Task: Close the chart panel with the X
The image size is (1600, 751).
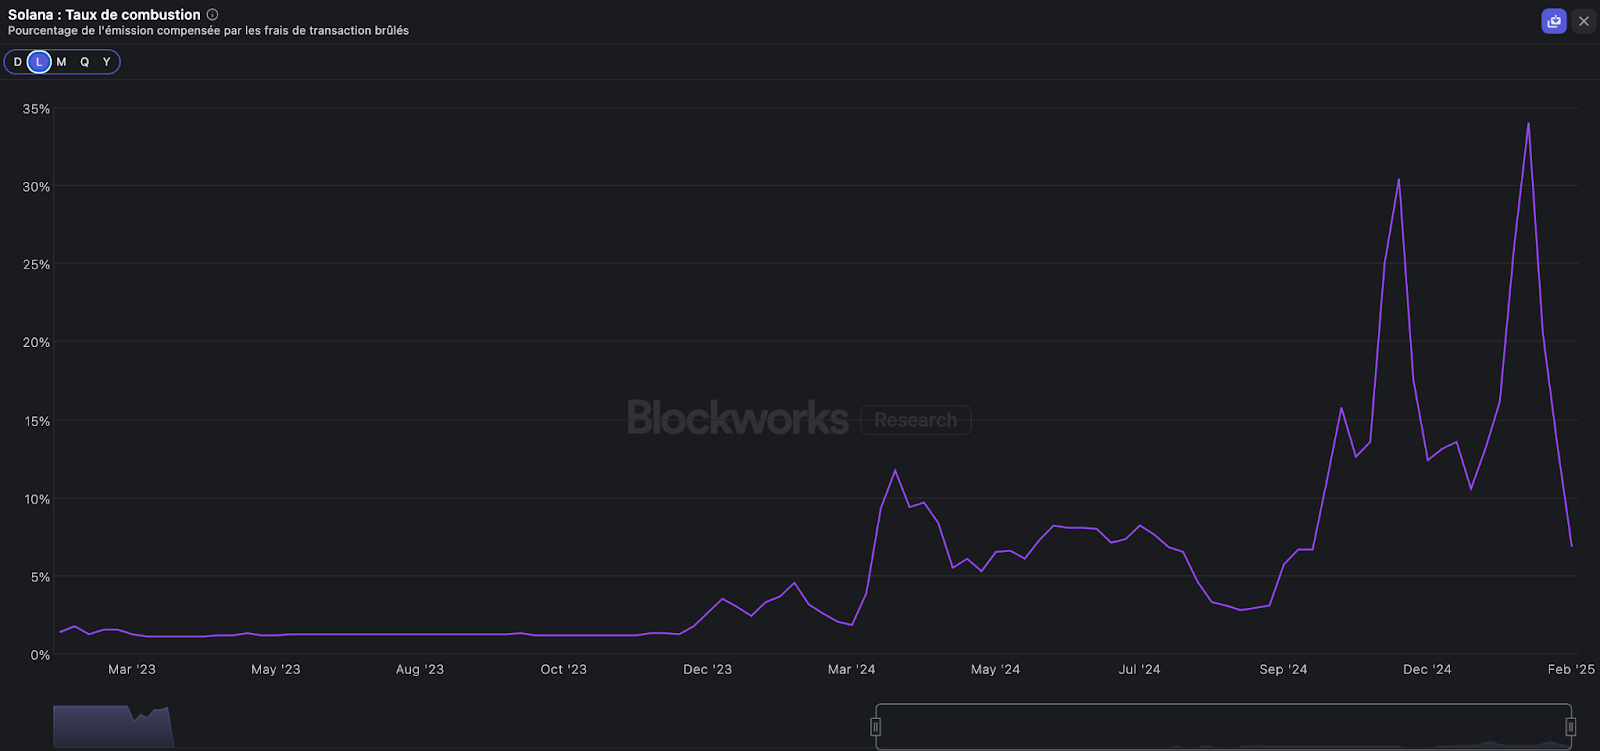Action: [x=1584, y=21]
